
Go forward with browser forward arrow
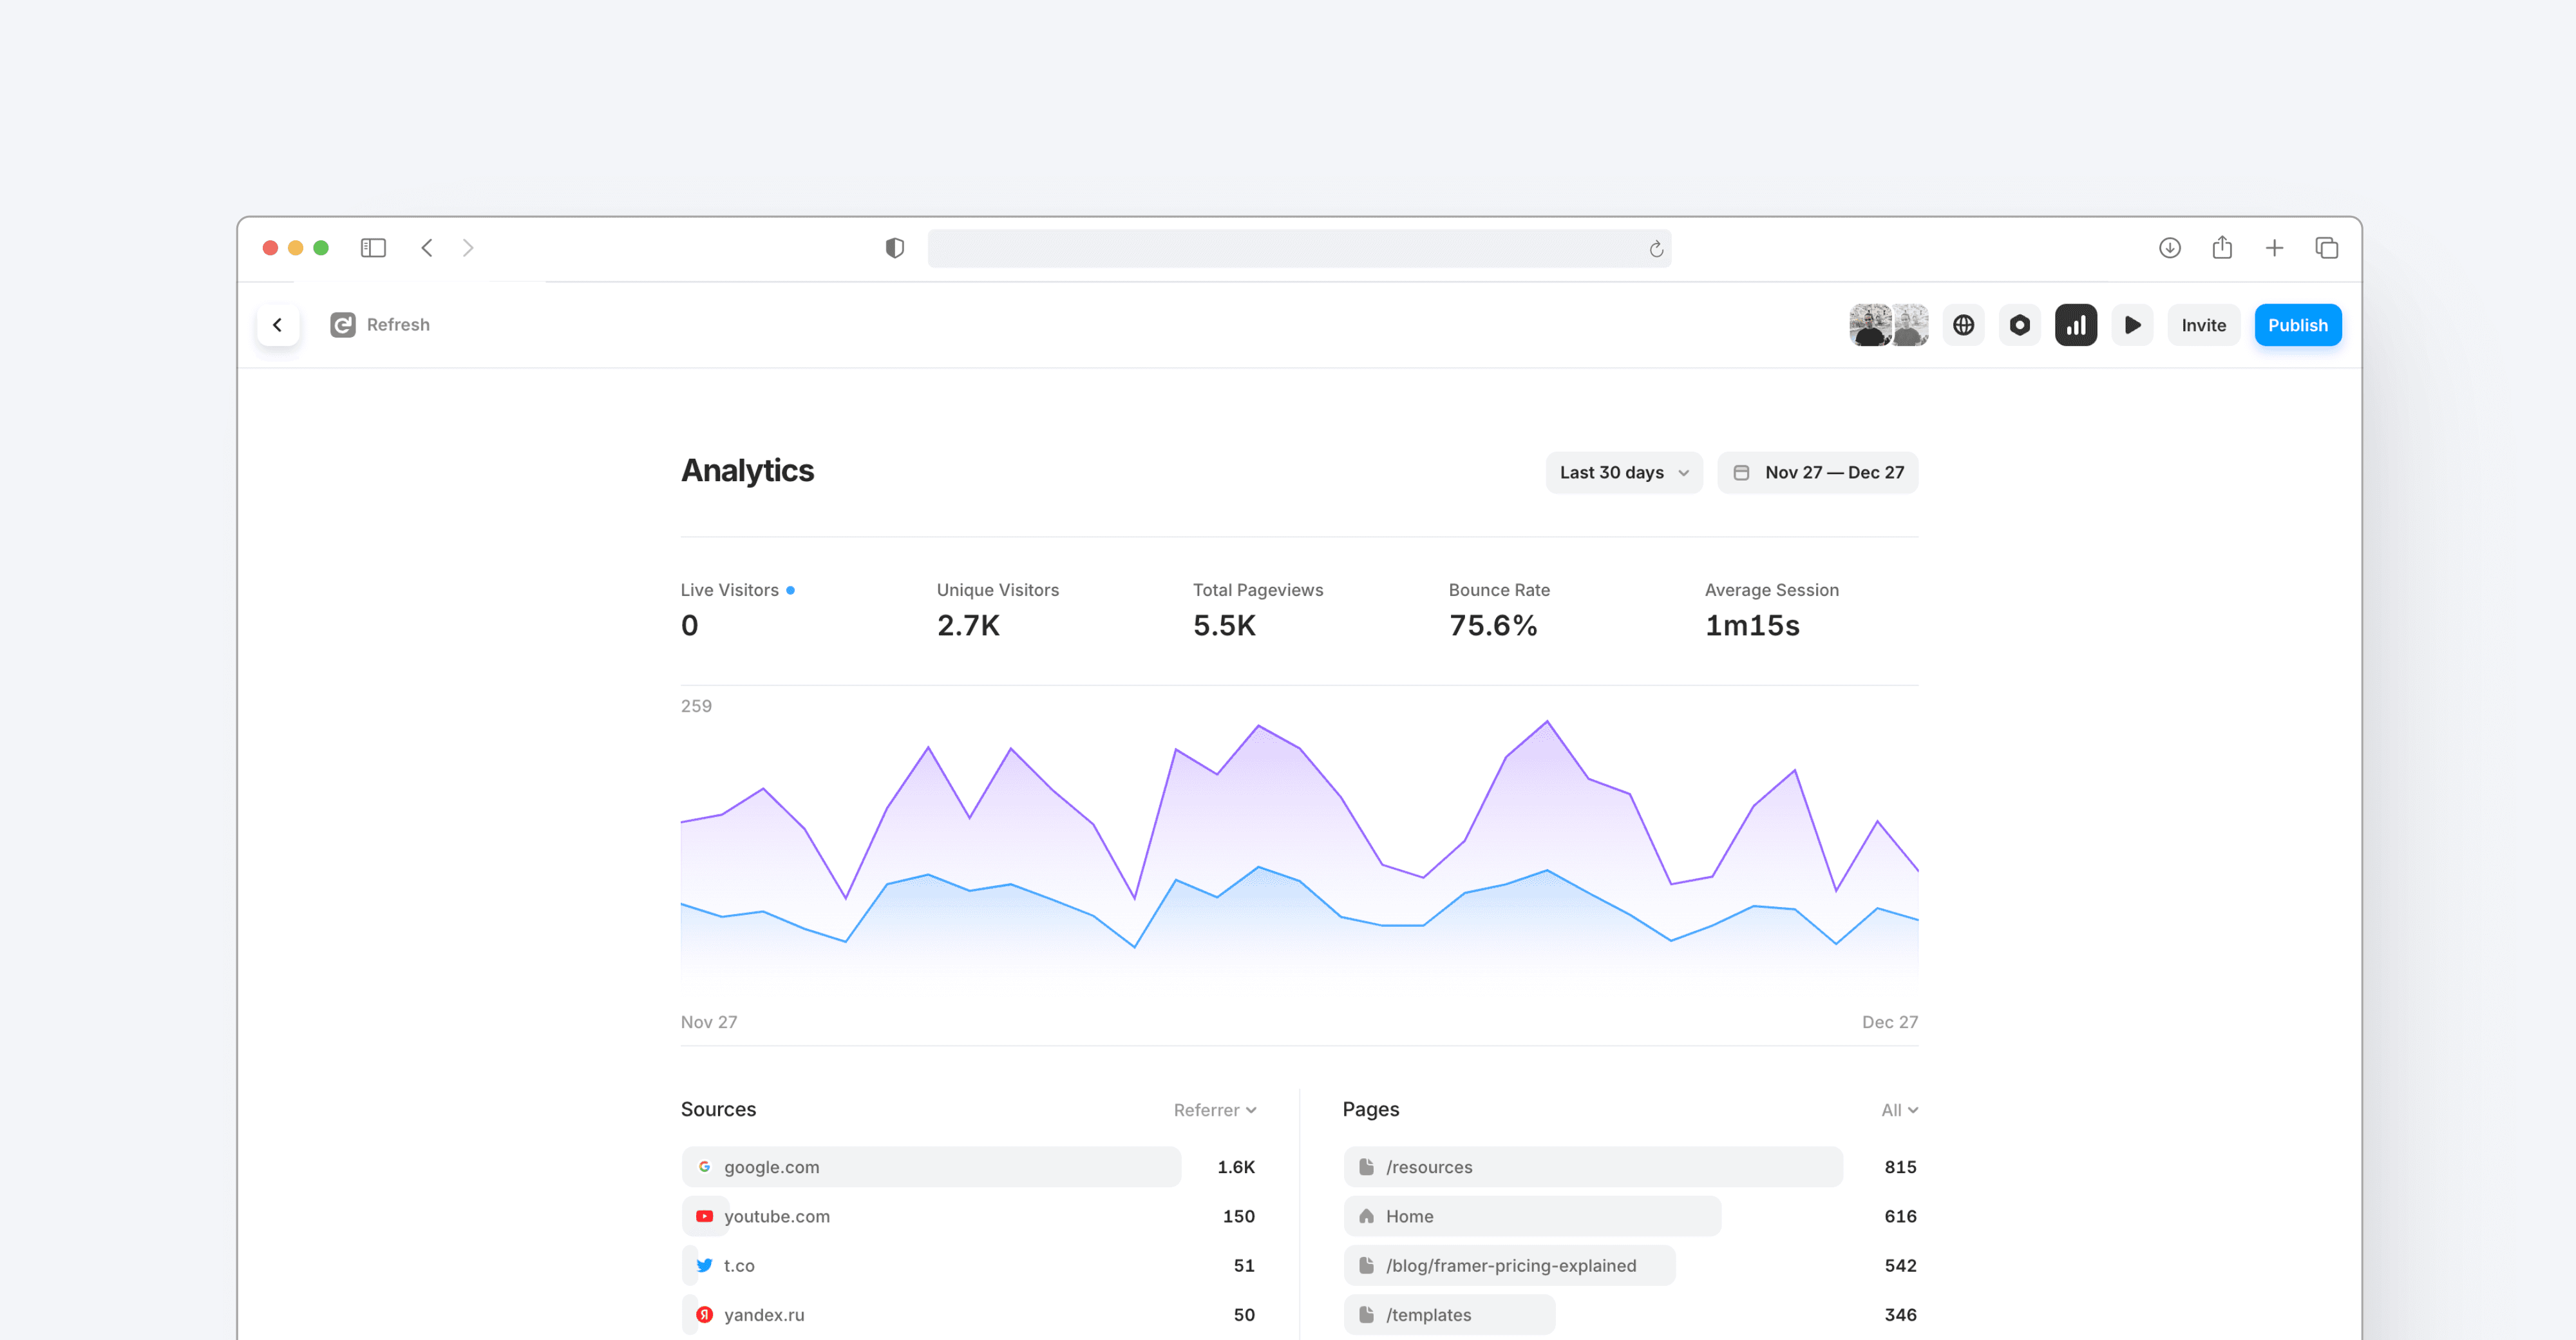click(468, 248)
